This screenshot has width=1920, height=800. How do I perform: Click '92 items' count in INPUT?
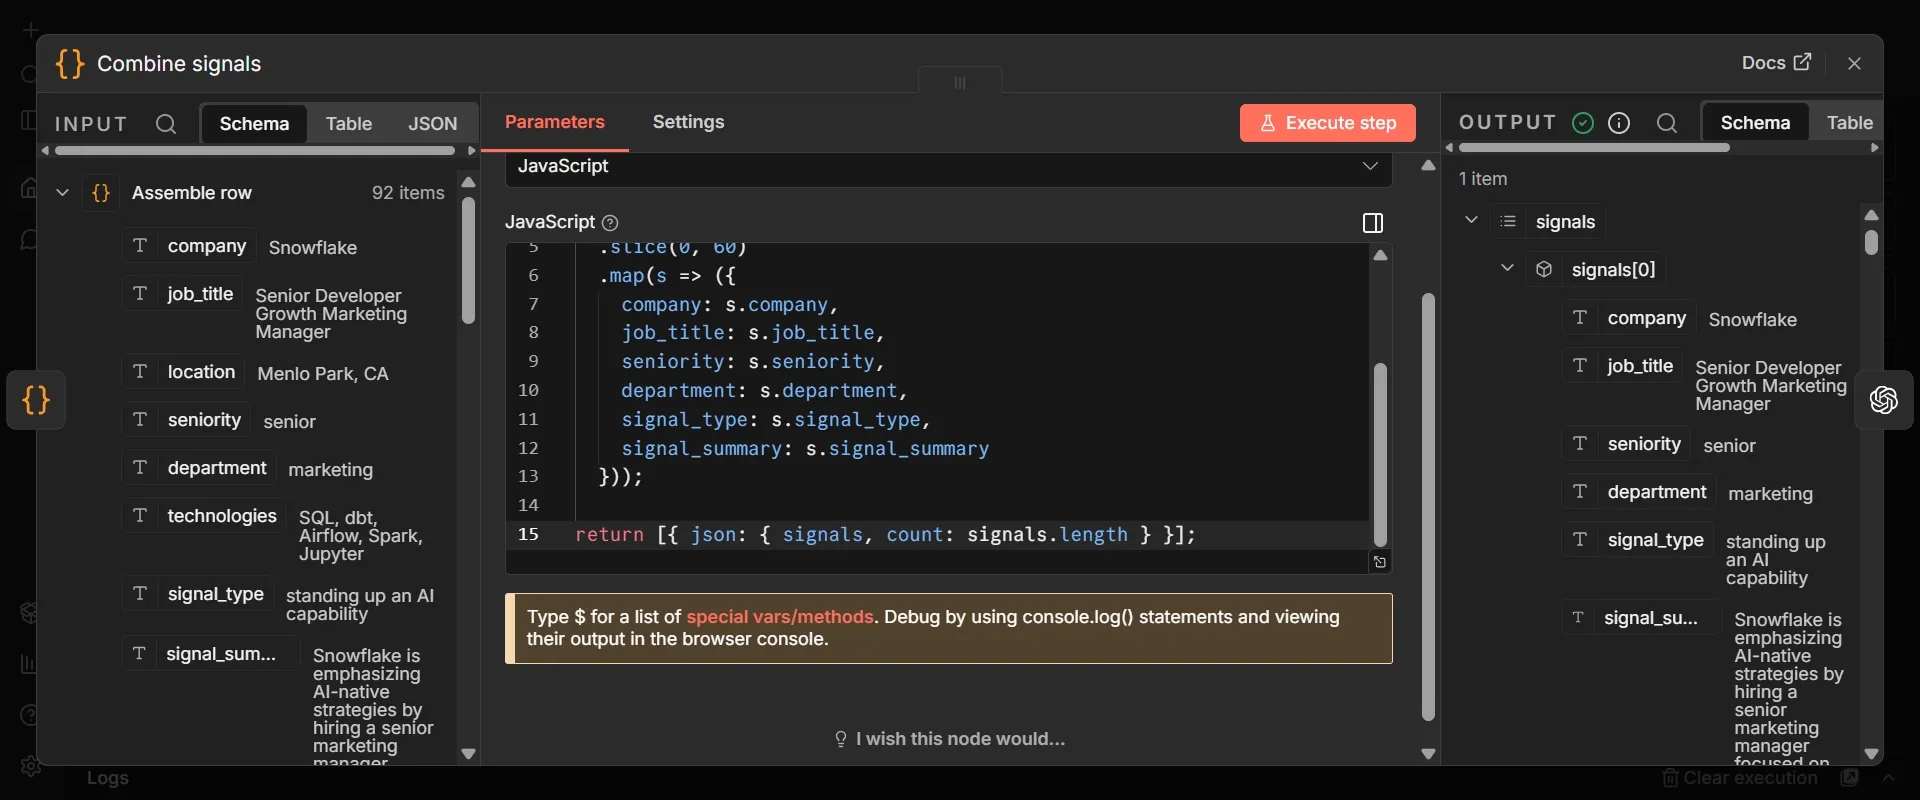(408, 193)
